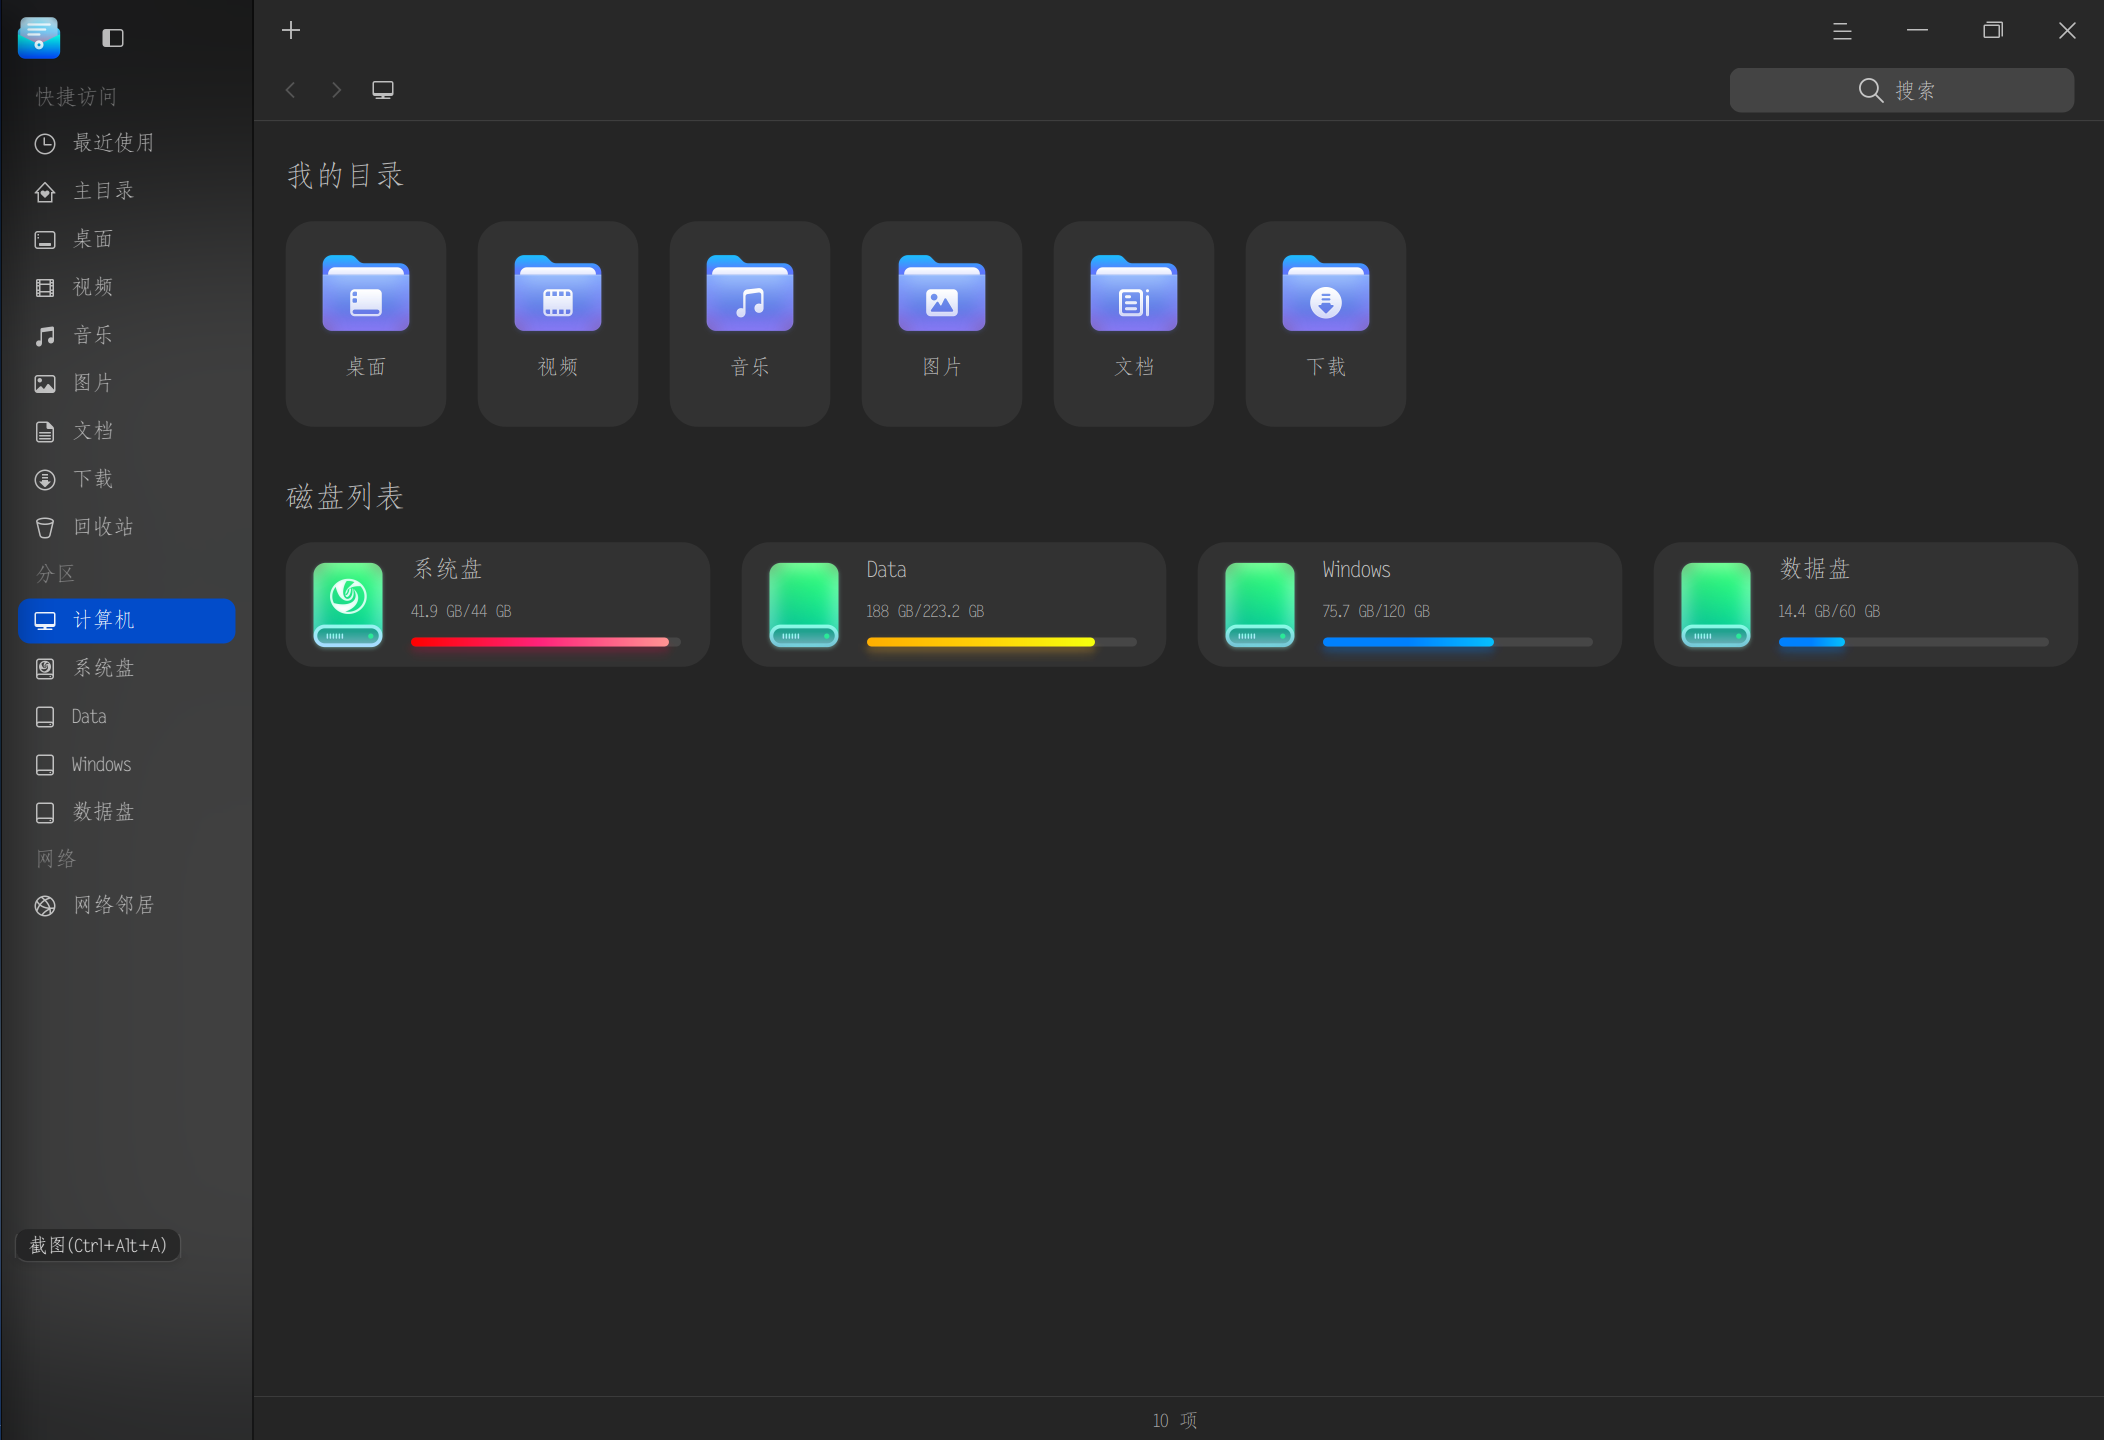Select 桌面 in the sidebar

(126, 239)
